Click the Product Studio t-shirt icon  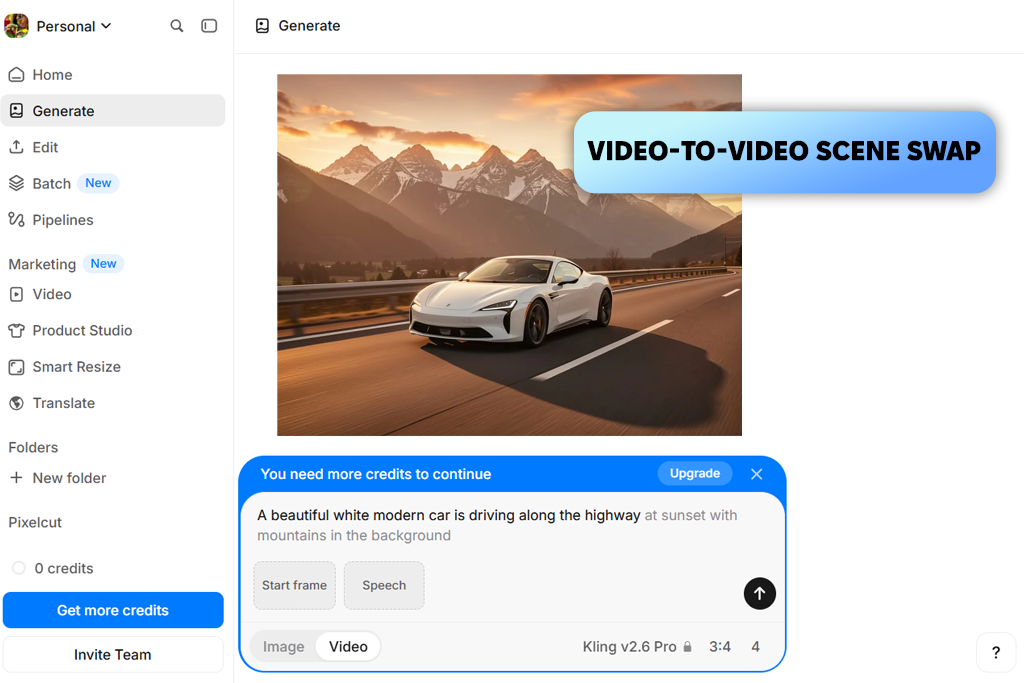16,330
